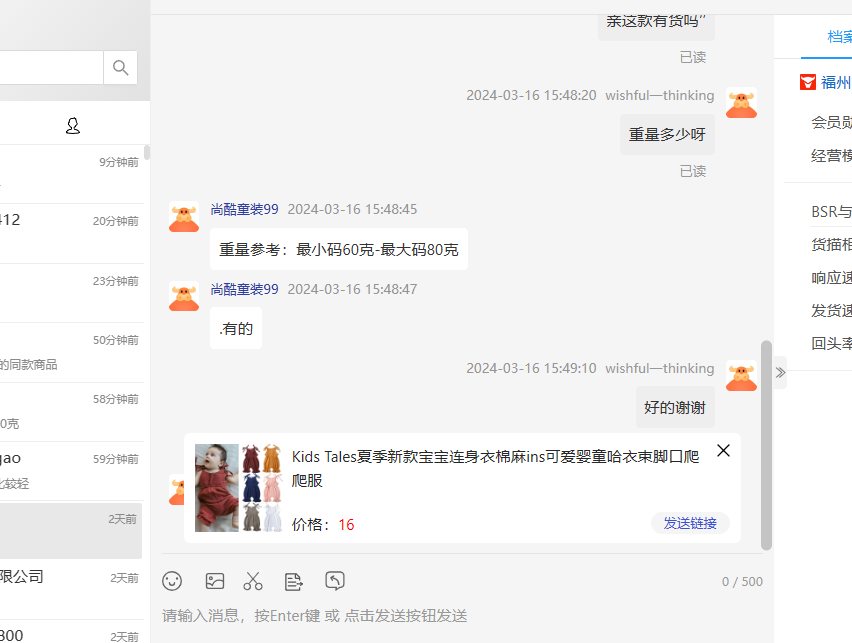
Task: Click the message input field
Action: tap(462, 616)
